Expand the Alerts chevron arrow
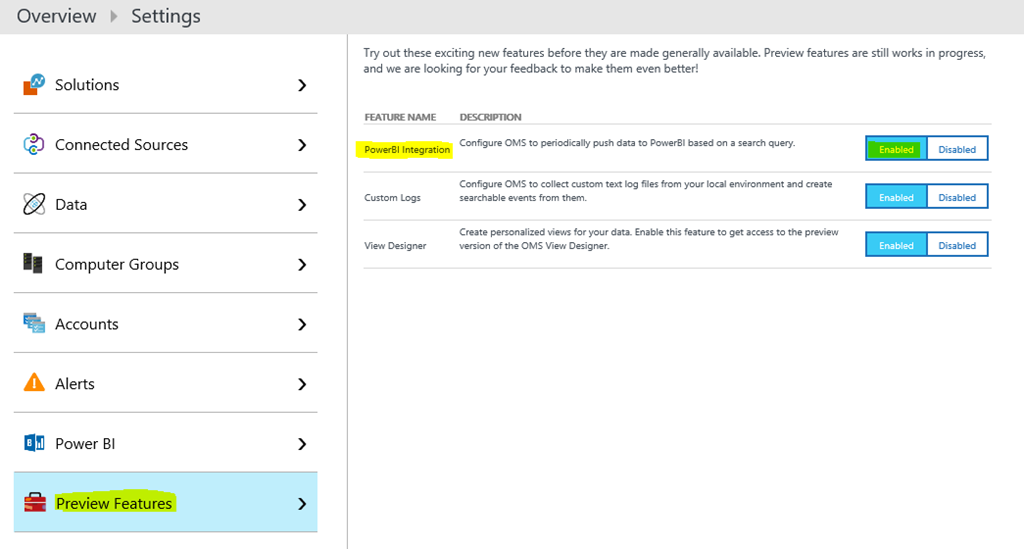Image resolution: width=1024 pixels, height=549 pixels. pyautogui.click(x=302, y=384)
